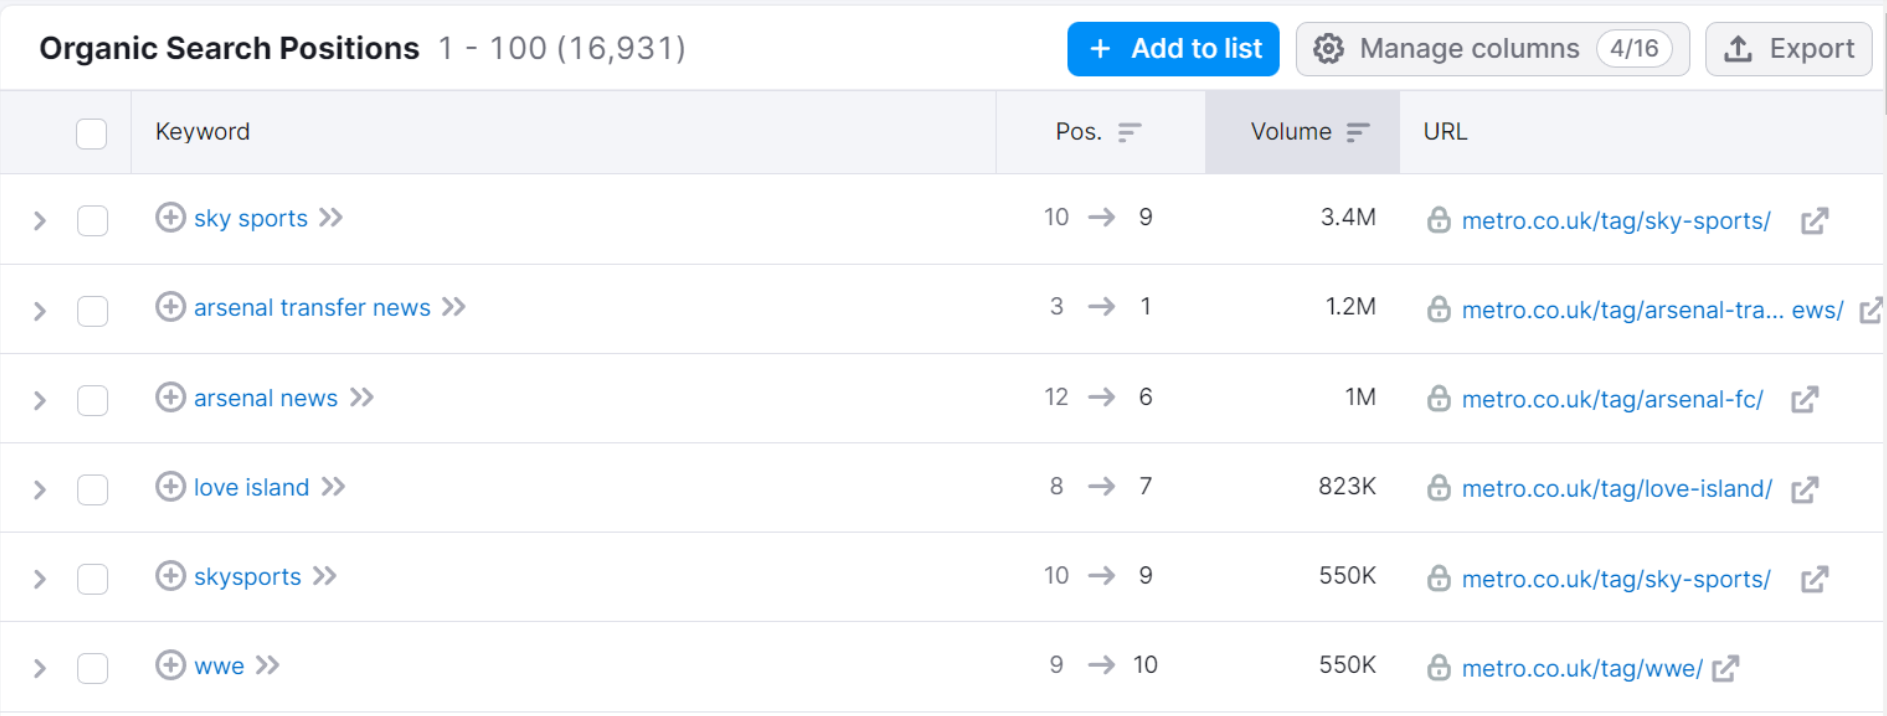Sort by Pos. column sort icon
Image resolution: width=1887 pixels, height=716 pixels.
(1129, 132)
